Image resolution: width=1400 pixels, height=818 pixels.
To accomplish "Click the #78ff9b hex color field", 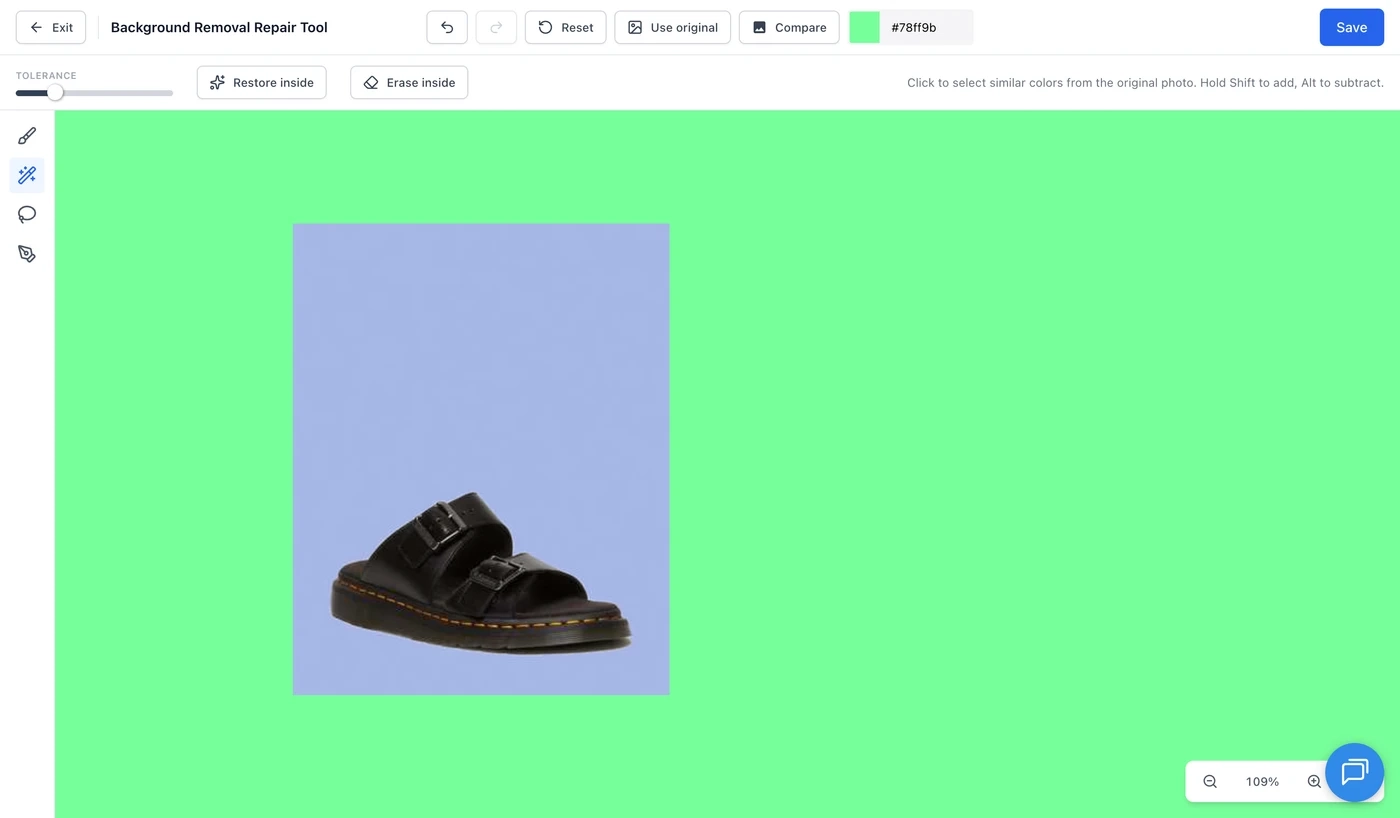I will pyautogui.click(x=926, y=27).
